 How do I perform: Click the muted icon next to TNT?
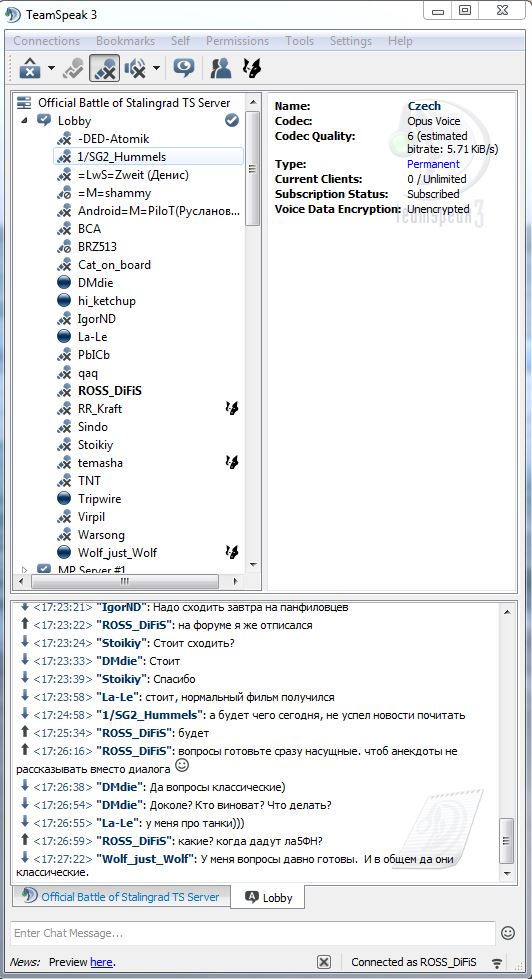pyautogui.click(x=64, y=481)
